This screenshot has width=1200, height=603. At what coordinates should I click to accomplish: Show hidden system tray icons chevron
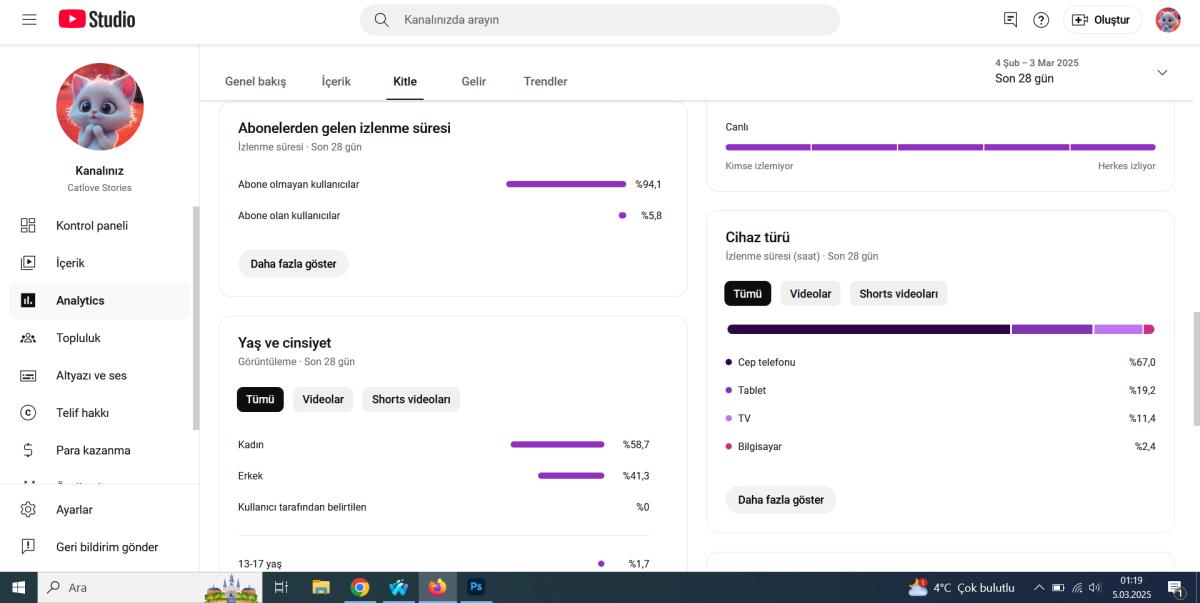pos(1038,588)
